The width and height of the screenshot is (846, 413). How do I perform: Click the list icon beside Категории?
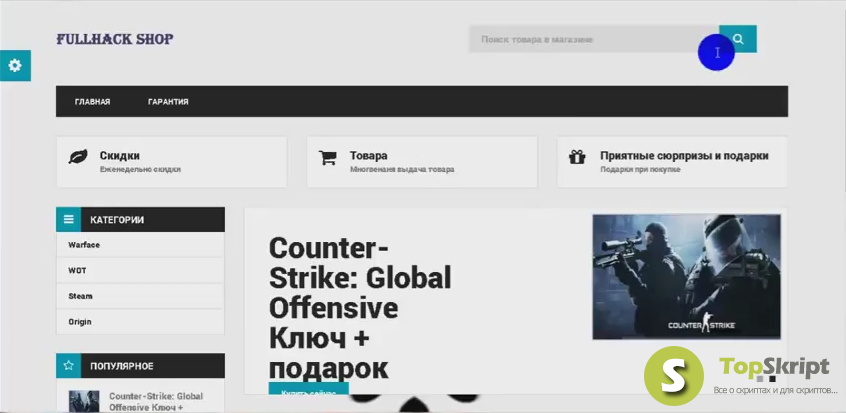point(69,219)
